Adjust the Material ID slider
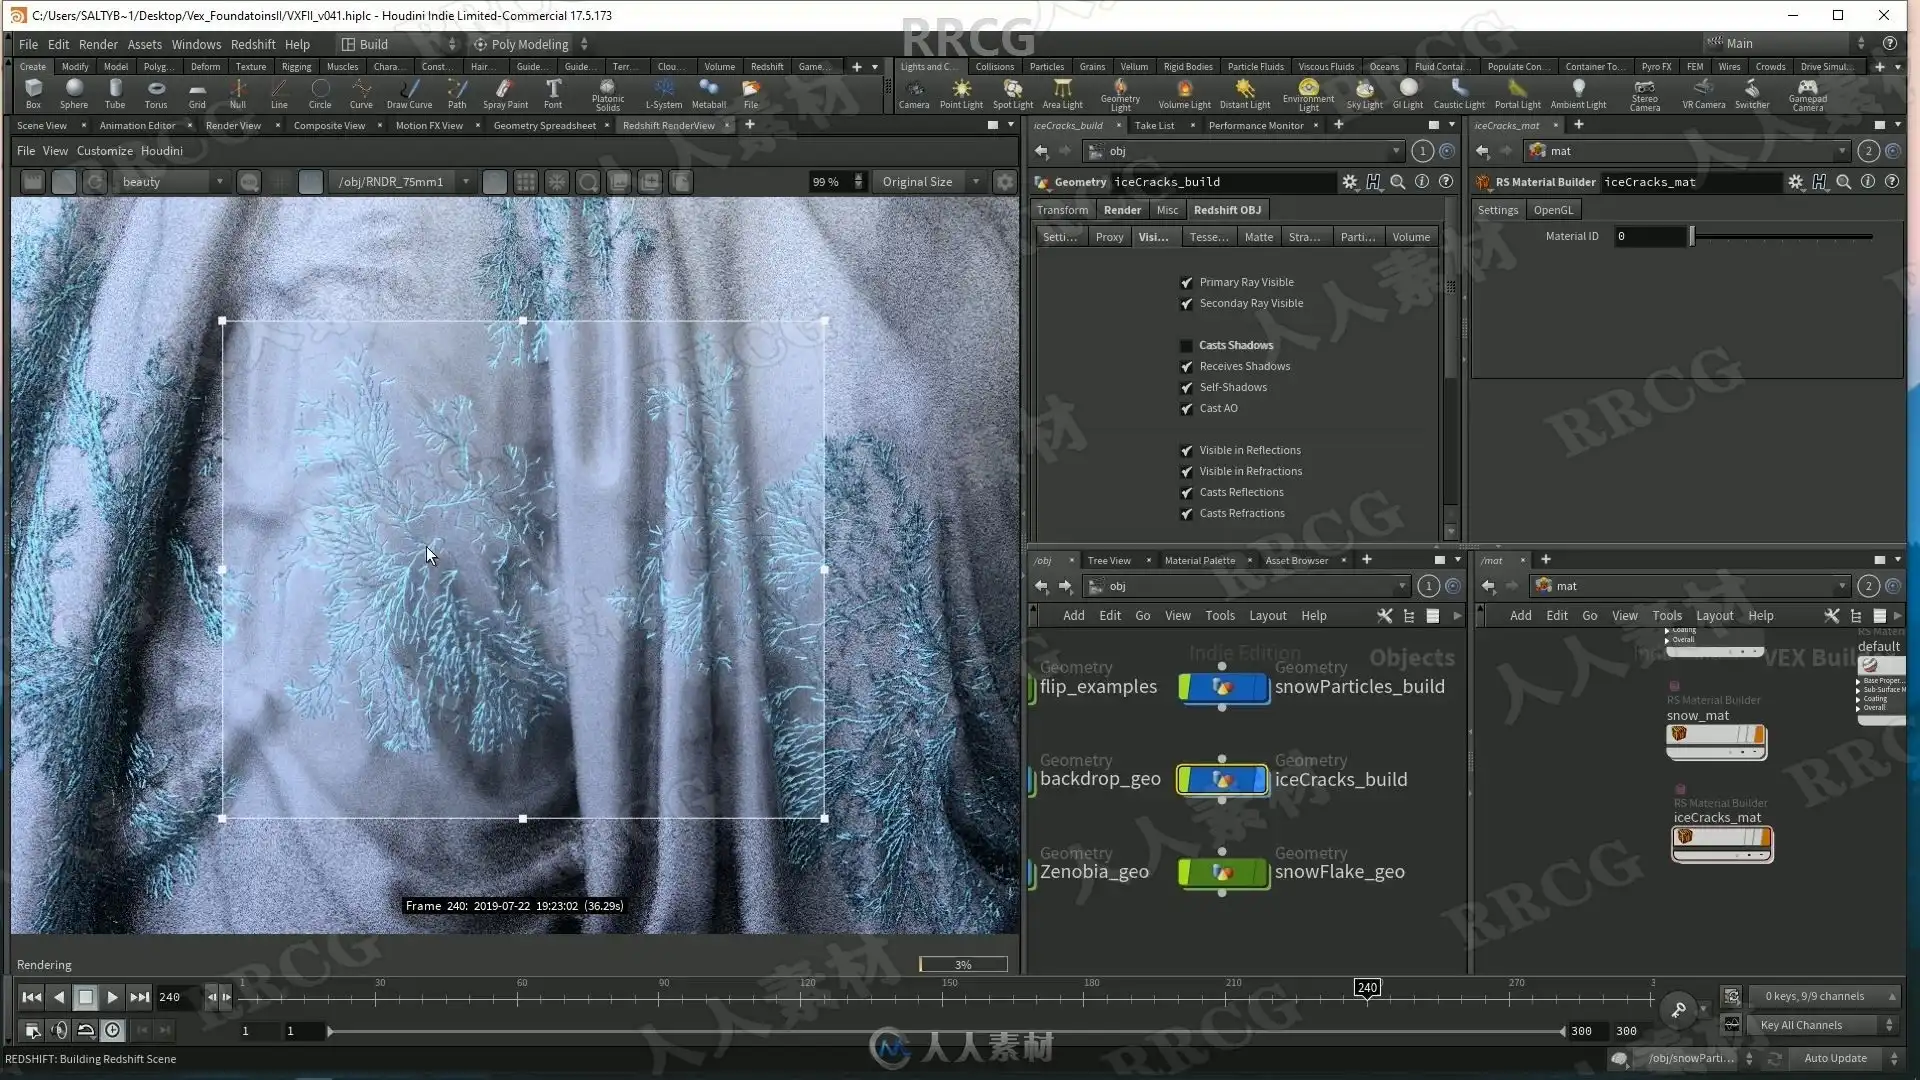Viewport: 1920px width, 1080px height. coord(1692,237)
